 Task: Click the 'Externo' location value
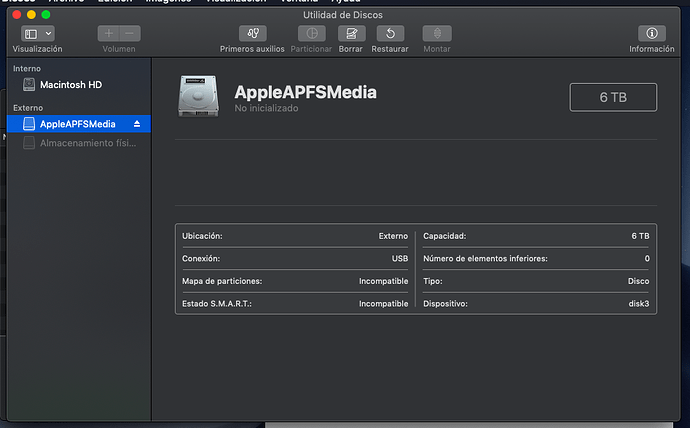point(393,236)
